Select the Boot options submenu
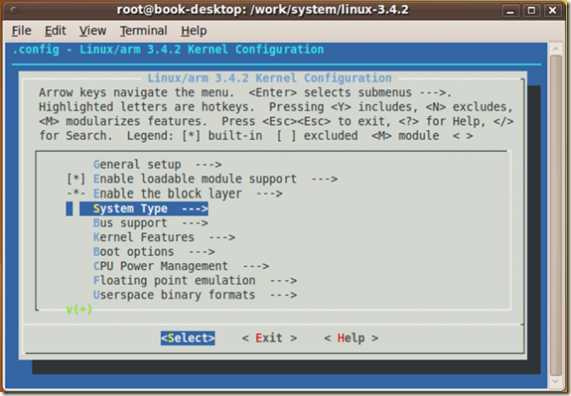Viewport: 571px width, 396px height. click(154, 252)
